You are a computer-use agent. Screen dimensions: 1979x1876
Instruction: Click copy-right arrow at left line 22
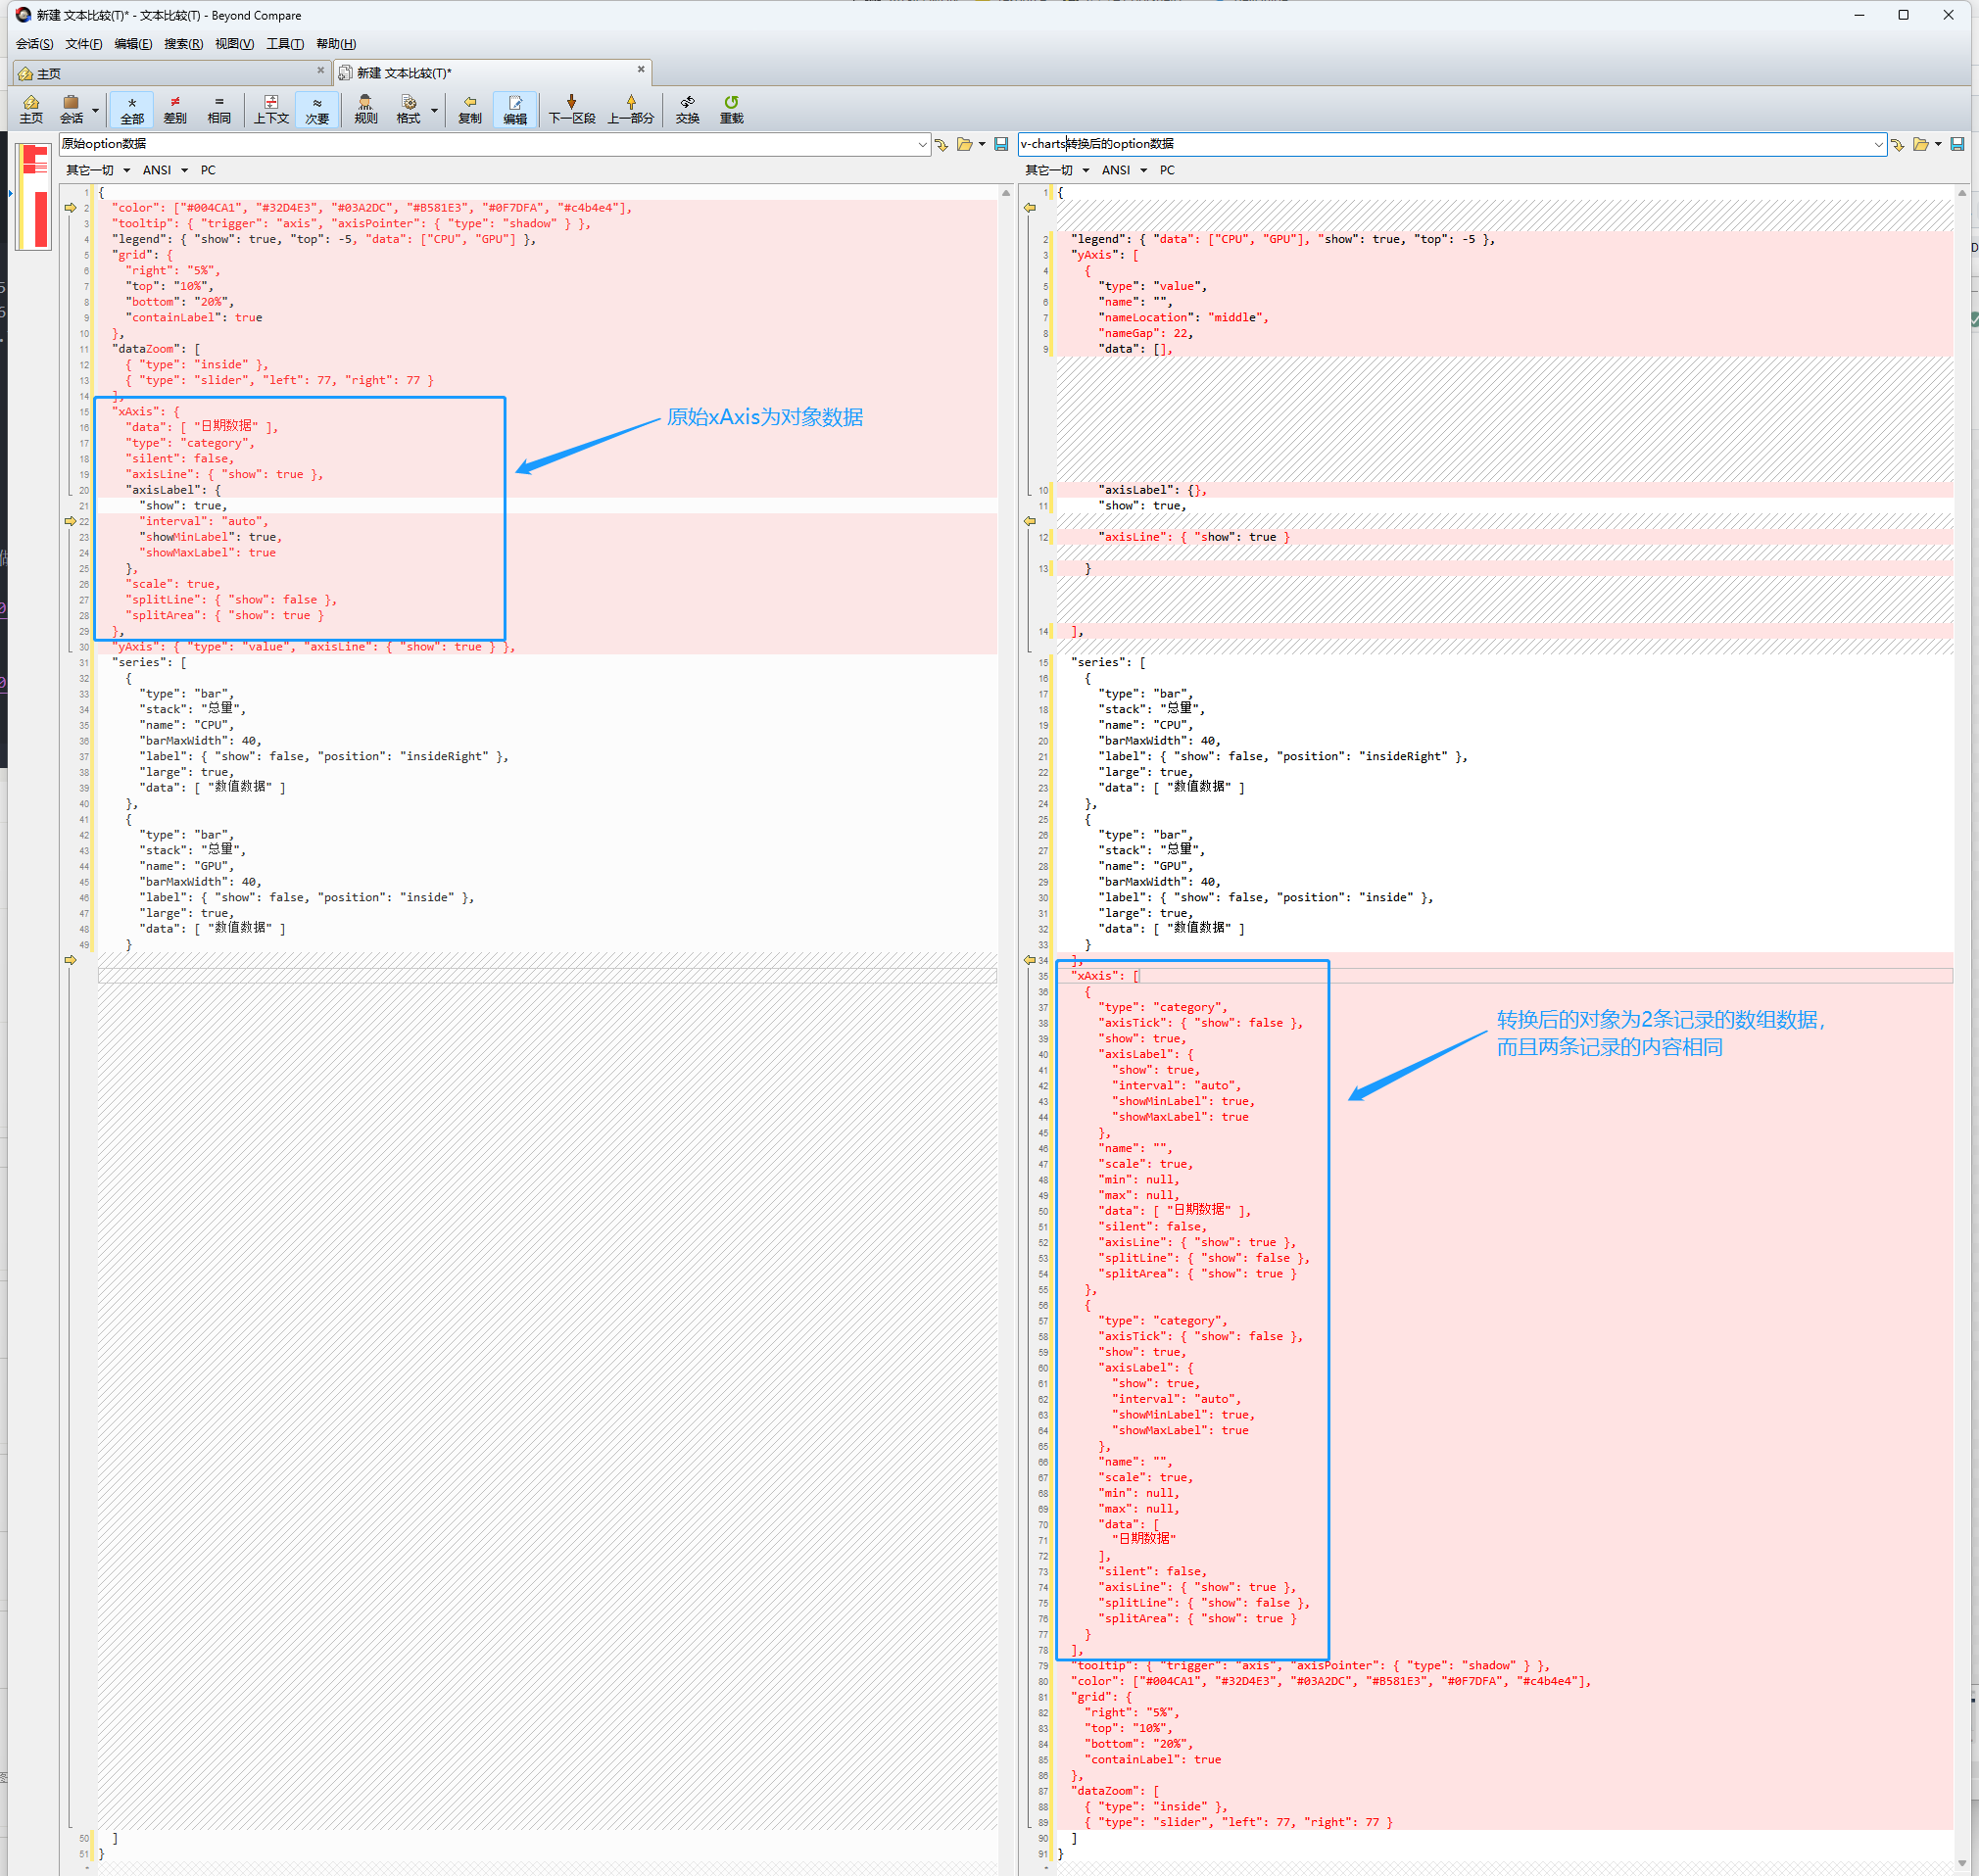click(70, 521)
